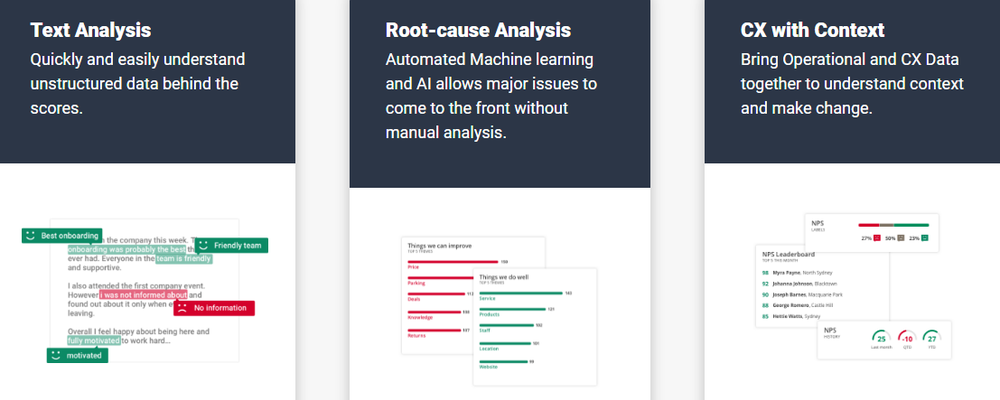
Task: Click the NPS labels red-grey-green distribution bar
Action: [893, 225]
